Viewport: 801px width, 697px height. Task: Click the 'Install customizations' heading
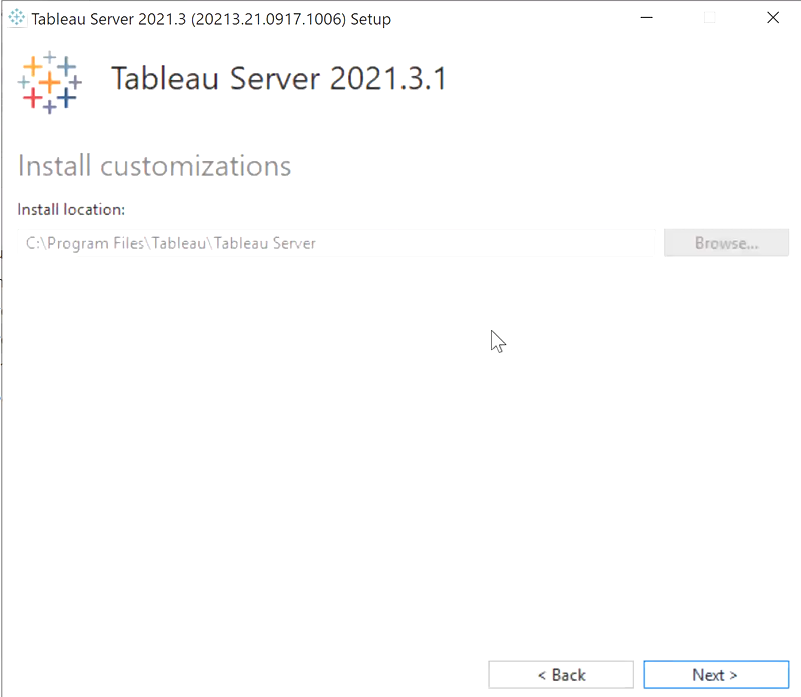154,166
